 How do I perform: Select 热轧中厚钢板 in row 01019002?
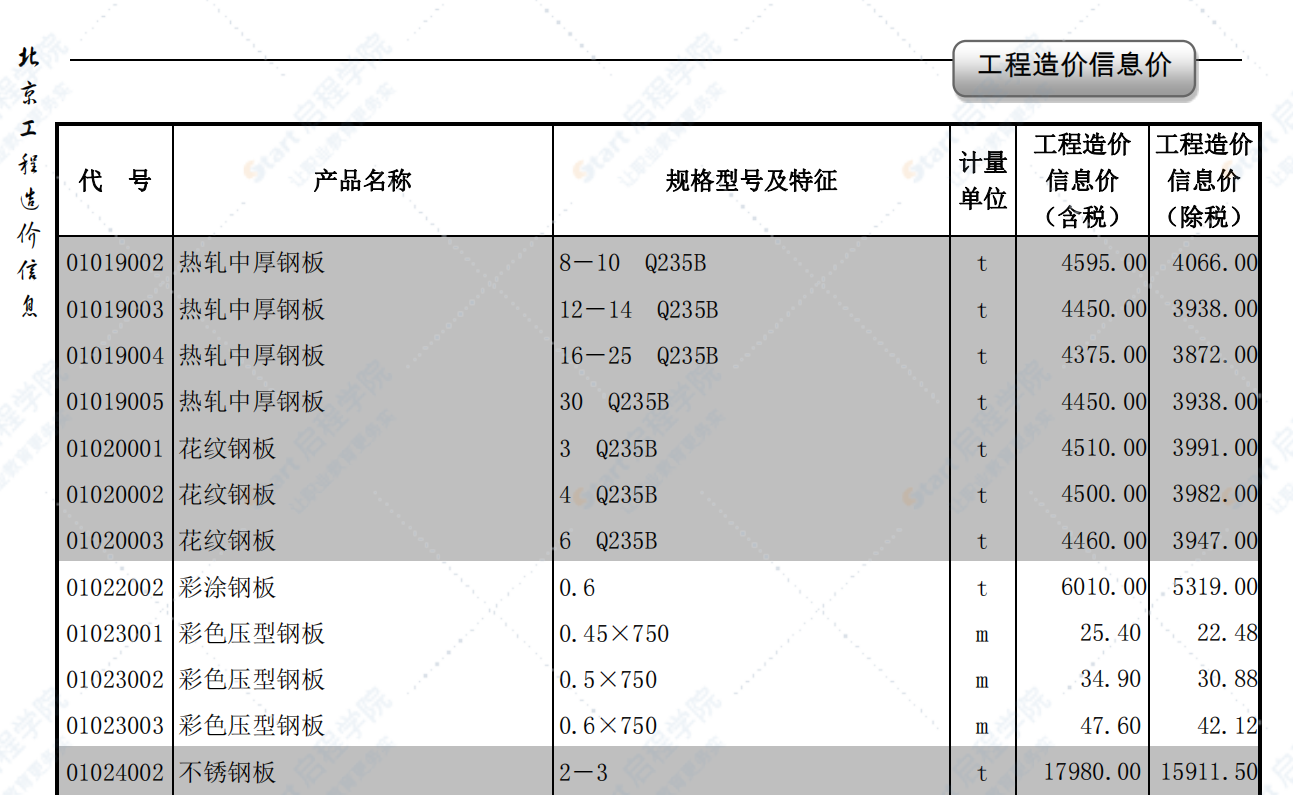[252, 263]
